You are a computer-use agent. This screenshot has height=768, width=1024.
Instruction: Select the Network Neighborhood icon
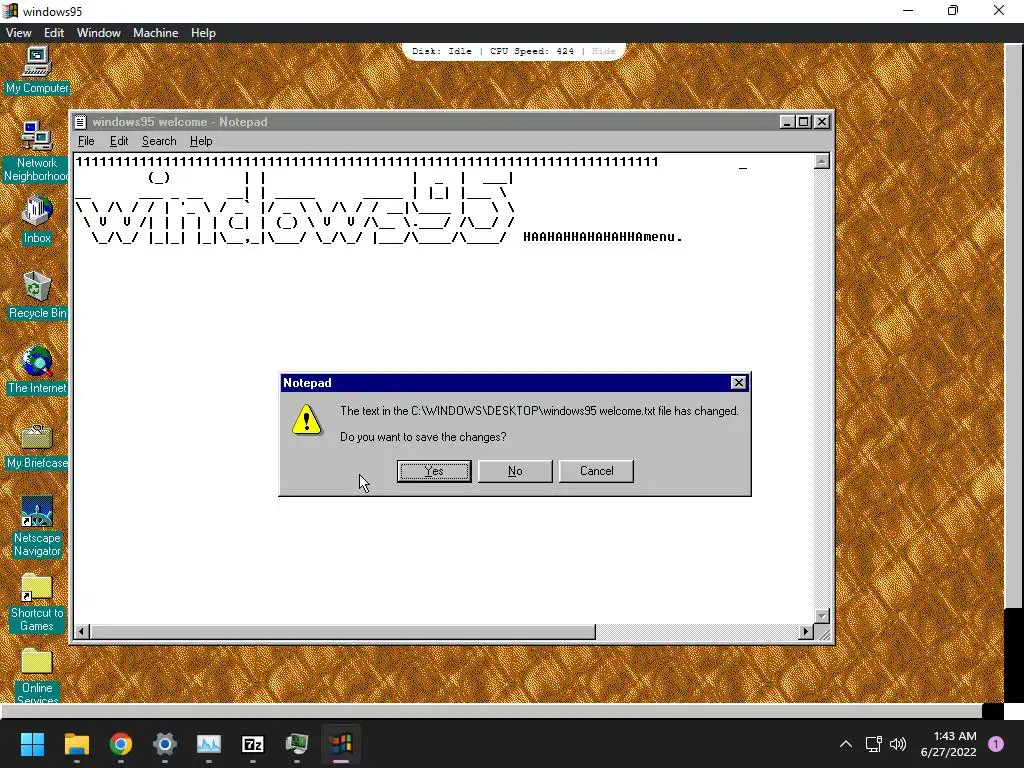click(36, 152)
